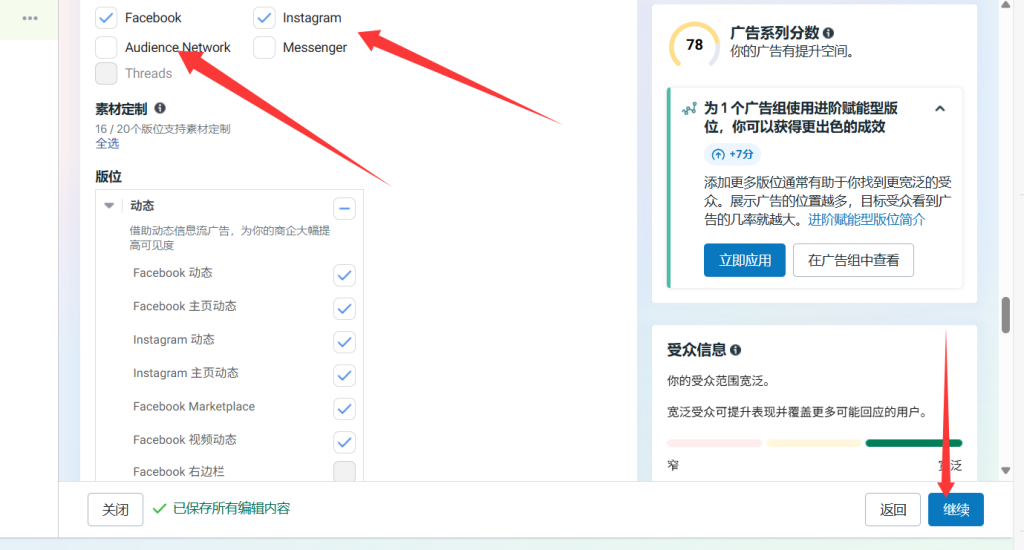Open the 进阶赋能型版位简介 link
The height and width of the screenshot is (550, 1024).
pyautogui.click(x=866, y=220)
